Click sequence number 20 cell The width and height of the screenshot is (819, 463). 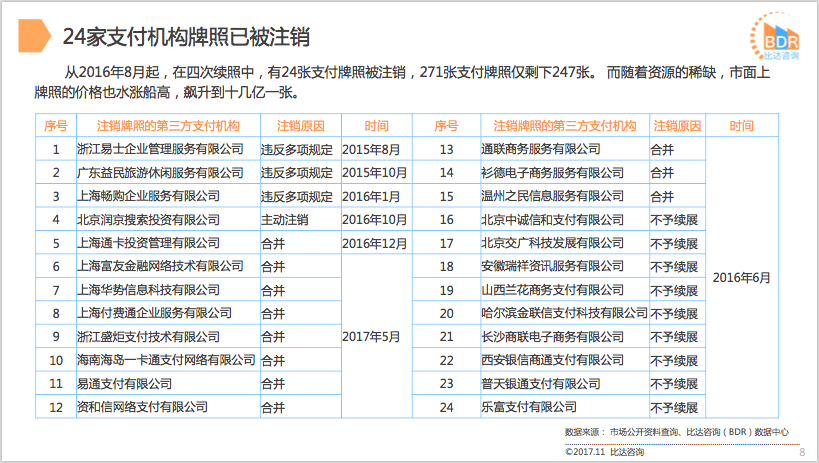[447, 313]
